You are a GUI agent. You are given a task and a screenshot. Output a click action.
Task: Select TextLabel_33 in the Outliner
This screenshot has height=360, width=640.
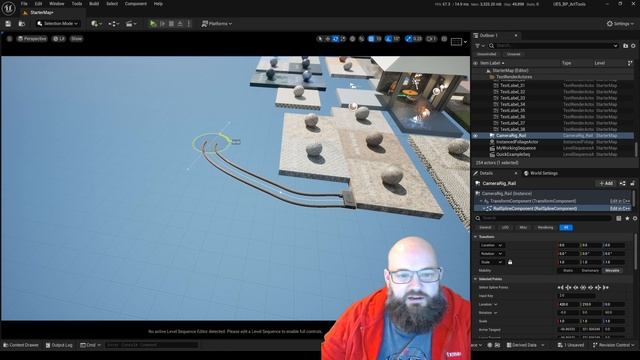[513, 98]
